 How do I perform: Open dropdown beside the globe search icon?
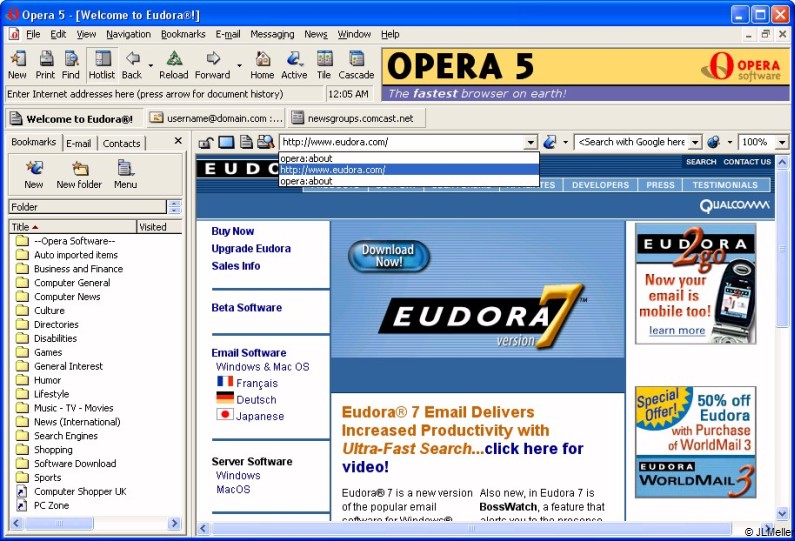pyautogui.click(x=730, y=142)
